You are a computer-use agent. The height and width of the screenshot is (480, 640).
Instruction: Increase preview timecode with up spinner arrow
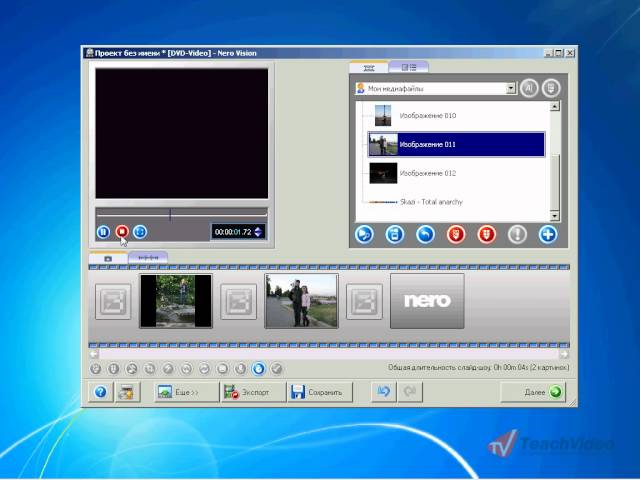coord(258,229)
